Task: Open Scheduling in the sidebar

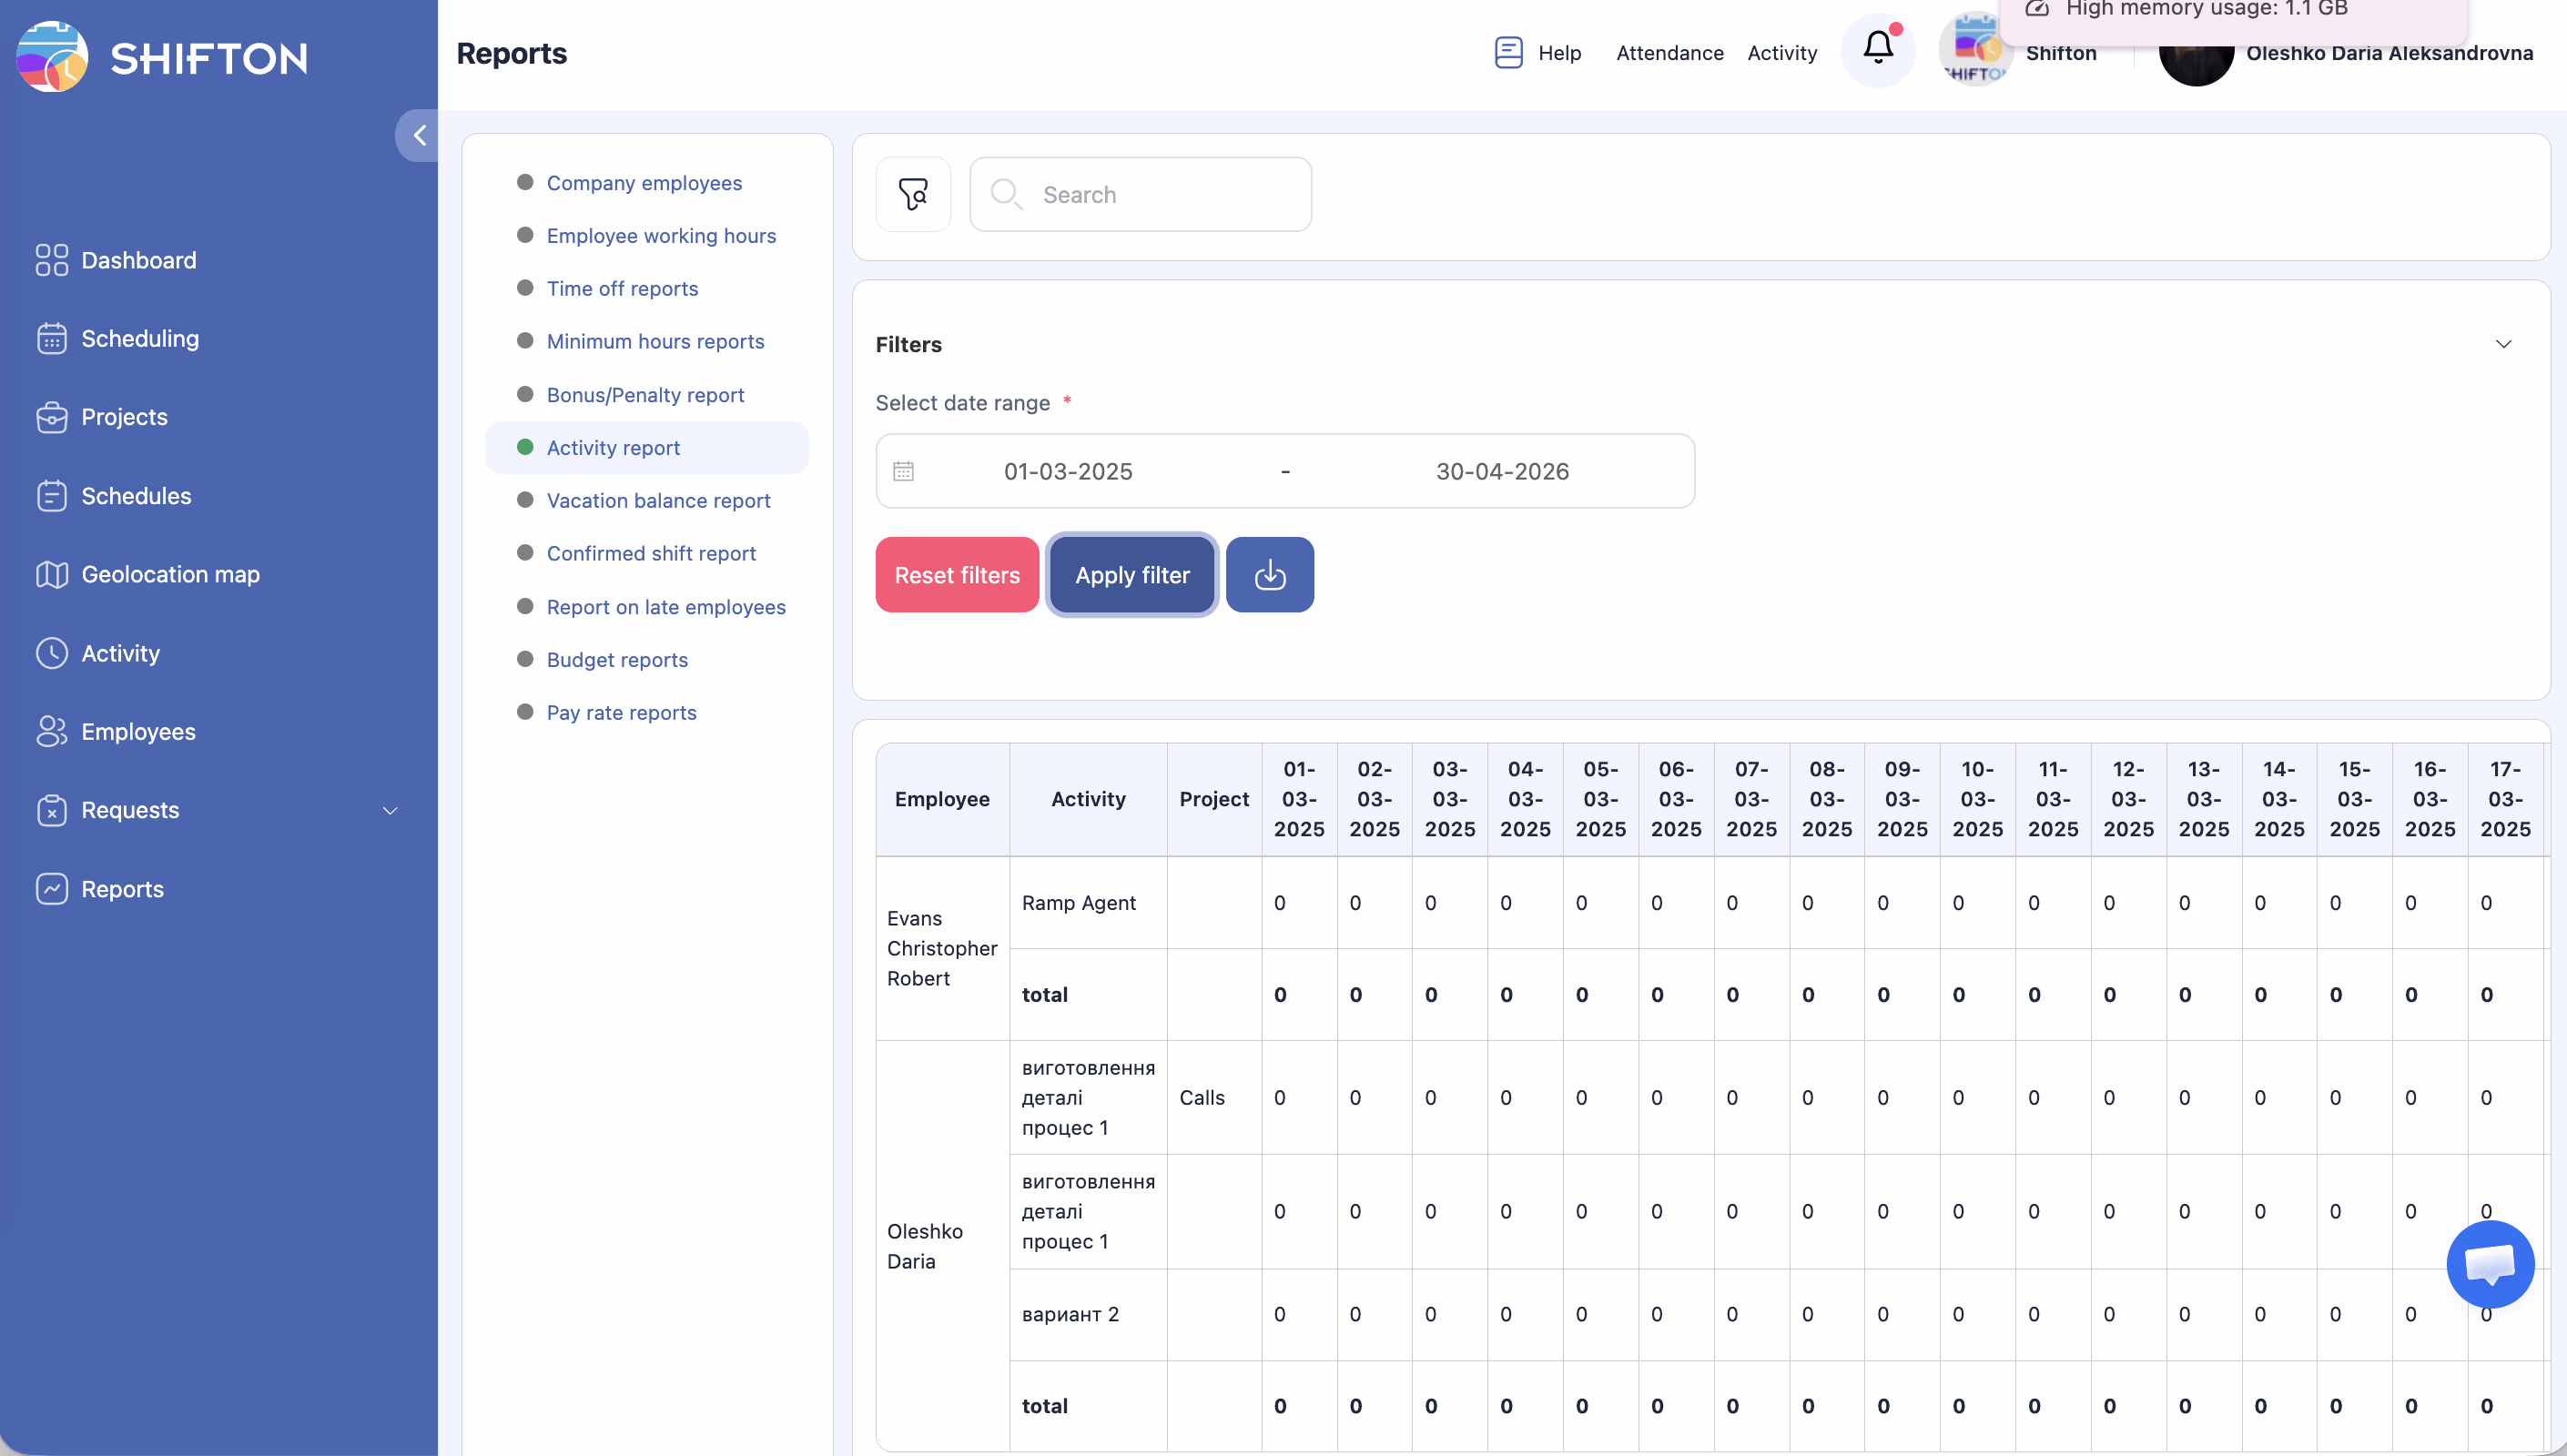Action: pyautogui.click(x=139, y=338)
